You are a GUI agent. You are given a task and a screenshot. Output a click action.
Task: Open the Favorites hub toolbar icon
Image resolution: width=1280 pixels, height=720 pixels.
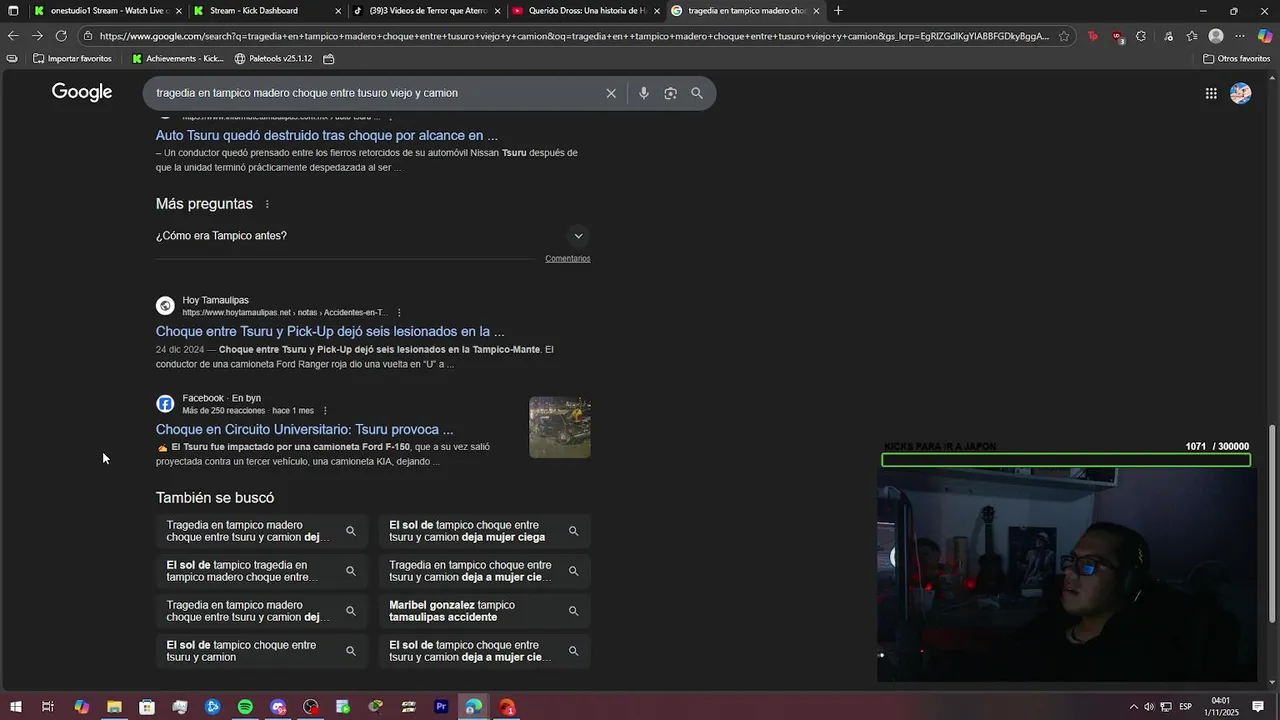pyautogui.click(x=1191, y=36)
